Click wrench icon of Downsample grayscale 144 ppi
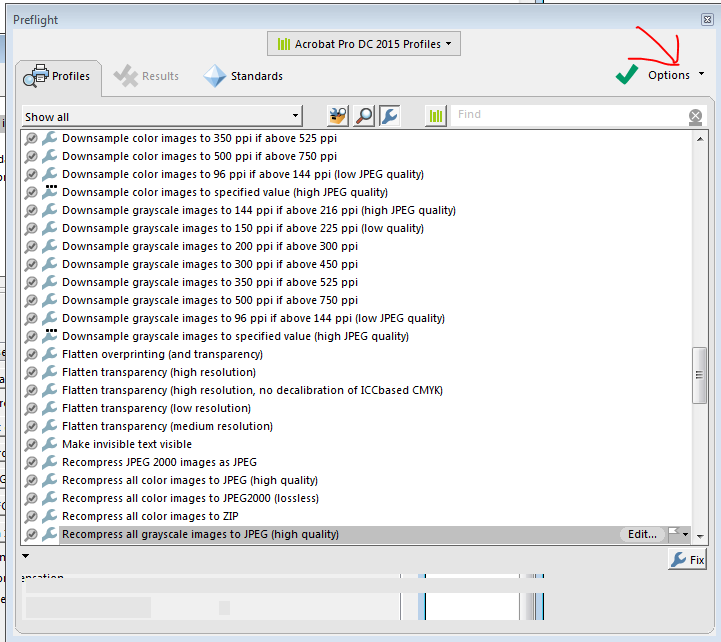721x642 pixels. pyautogui.click(x=49, y=210)
